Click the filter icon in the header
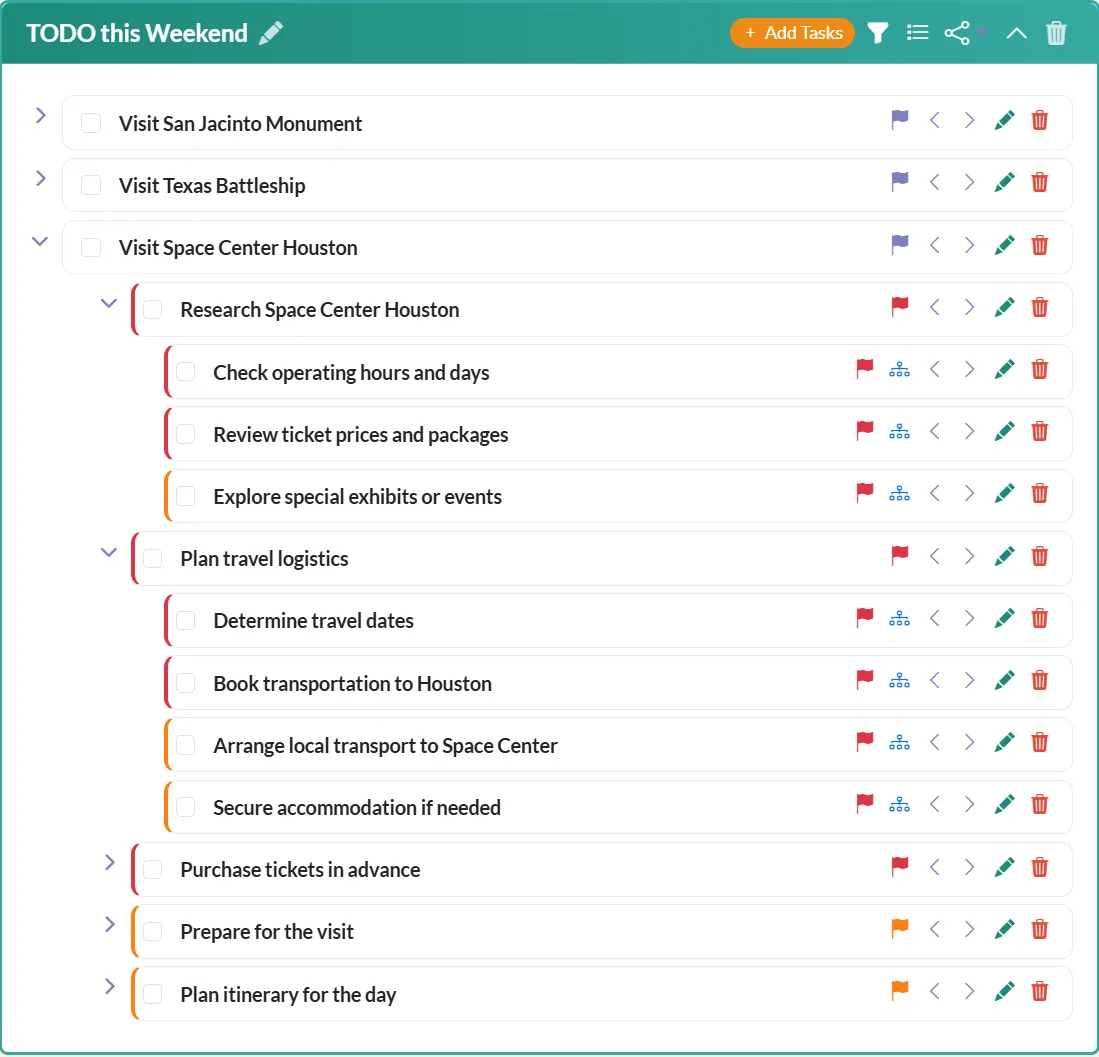The height and width of the screenshot is (1057, 1099). tap(878, 33)
